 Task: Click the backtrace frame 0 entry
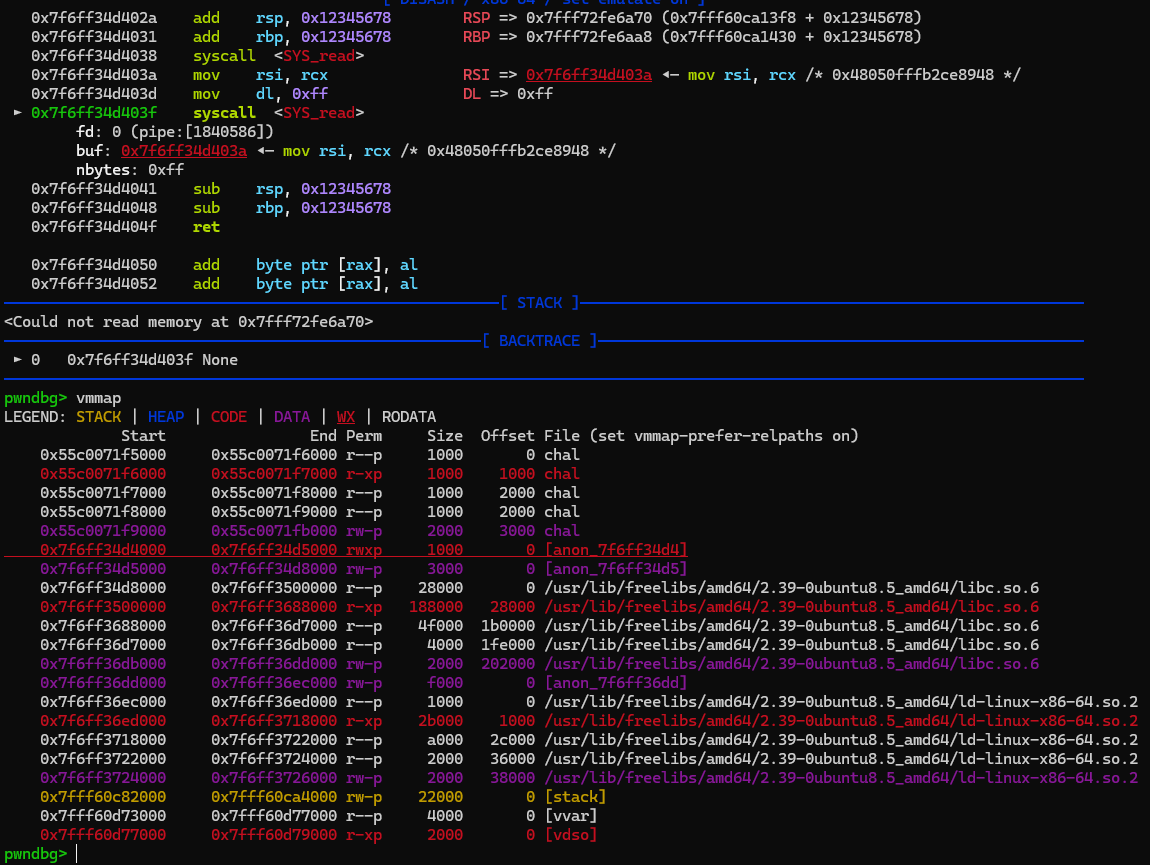click(125, 360)
